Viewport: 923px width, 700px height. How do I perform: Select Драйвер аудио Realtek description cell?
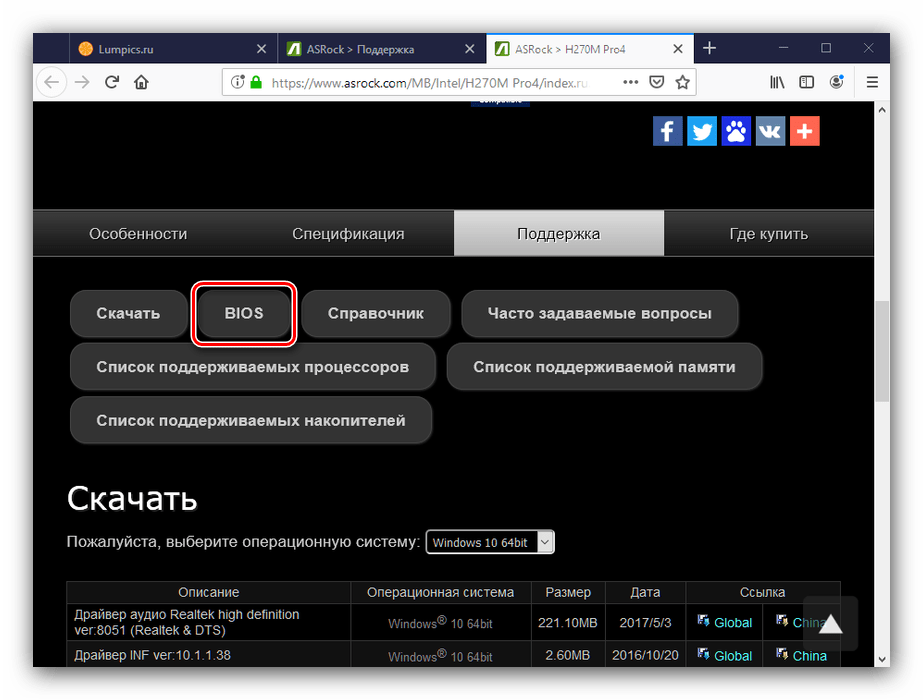click(x=208, y=622)
